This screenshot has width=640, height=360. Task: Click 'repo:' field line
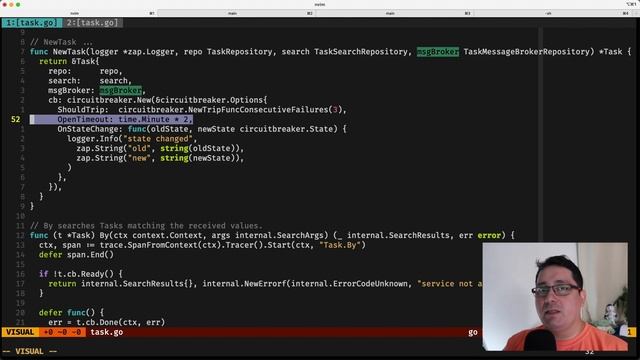click(x=85, y=71)
